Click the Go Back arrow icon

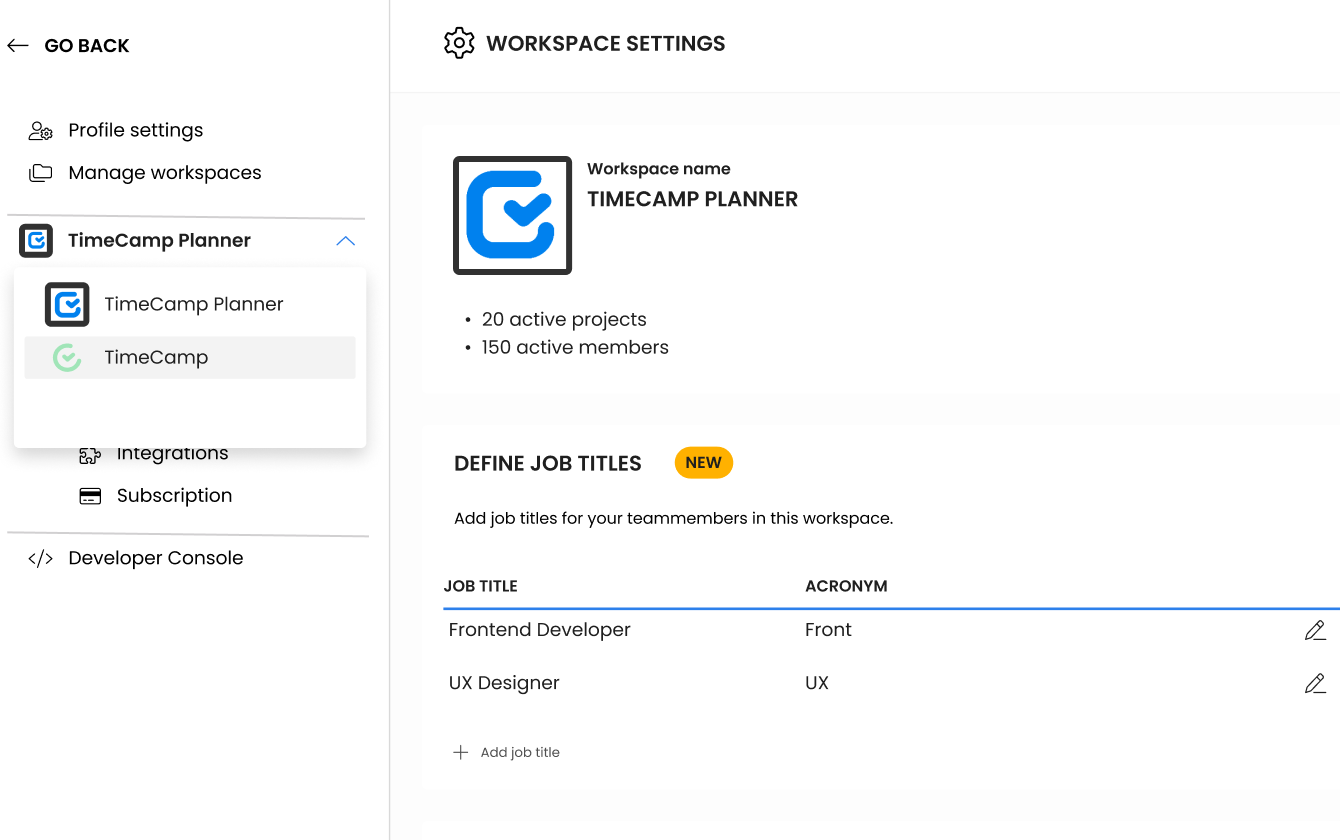(18, 46)
